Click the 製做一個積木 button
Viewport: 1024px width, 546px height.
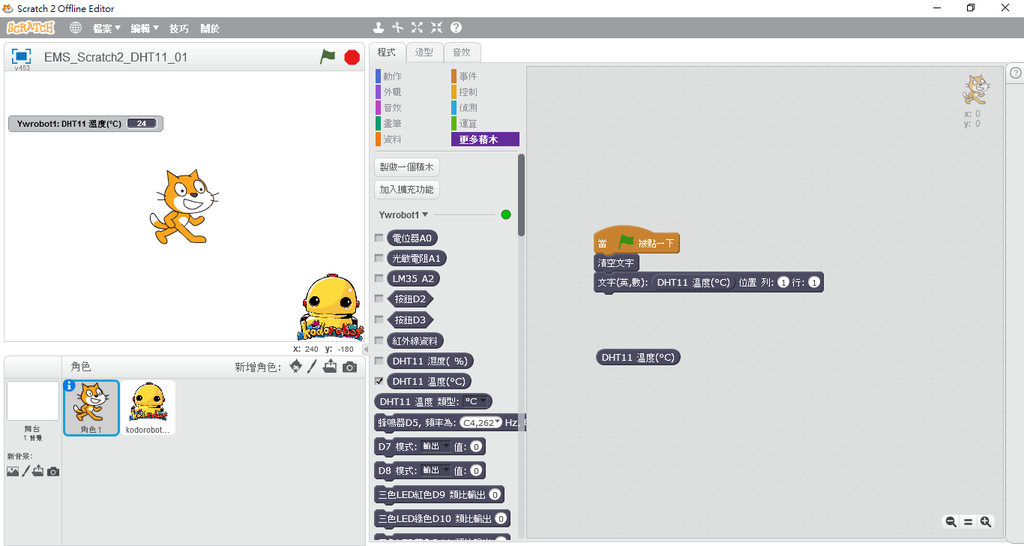[407, 167]
